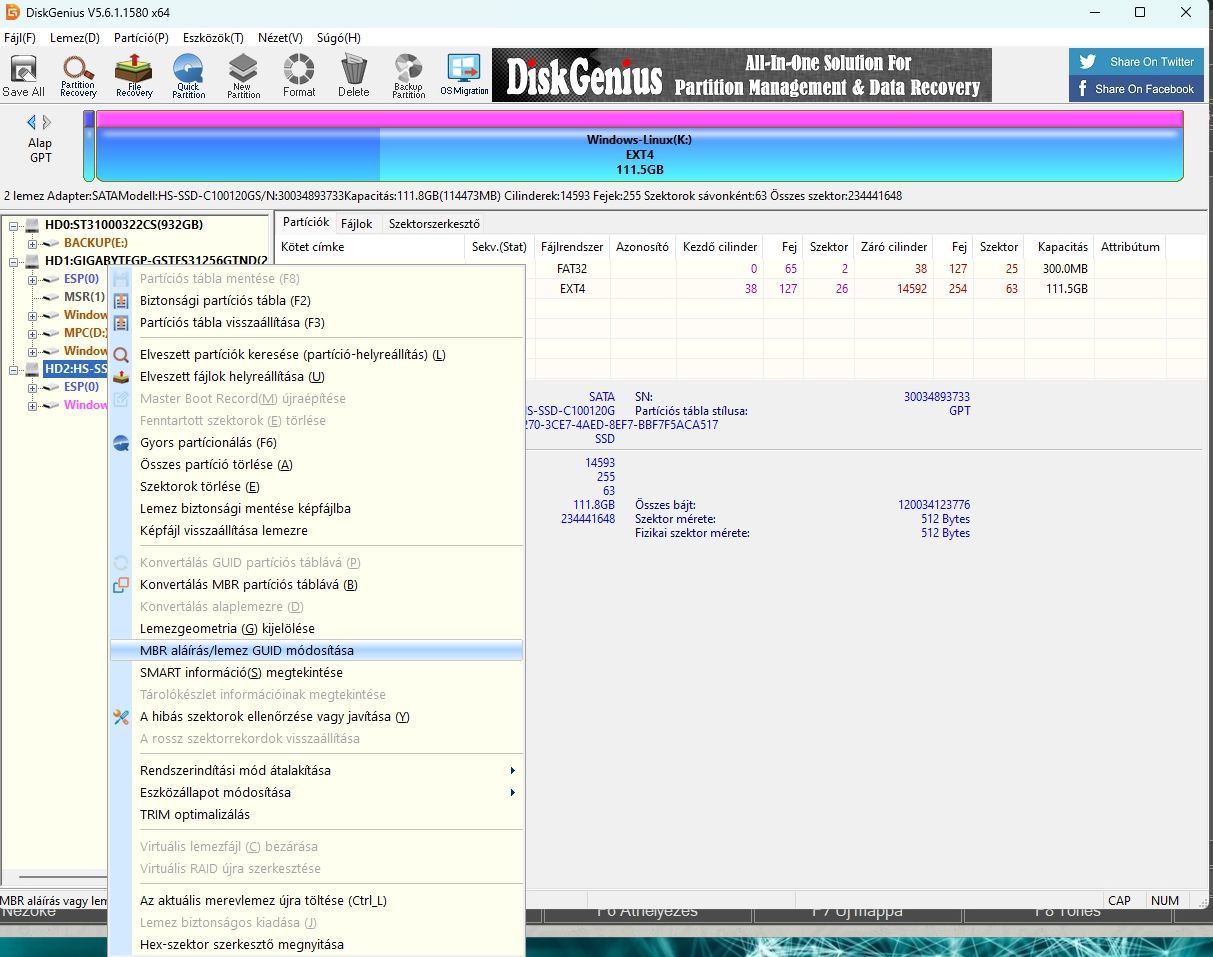Open the Partition Recovery tool
1213x957 pixels.
pyautogui.click(x=78, y=77)
